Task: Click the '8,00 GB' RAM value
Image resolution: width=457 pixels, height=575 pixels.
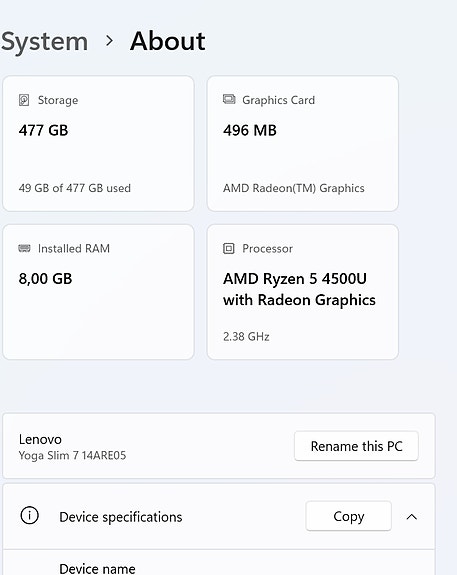Action: click(45, 279)
